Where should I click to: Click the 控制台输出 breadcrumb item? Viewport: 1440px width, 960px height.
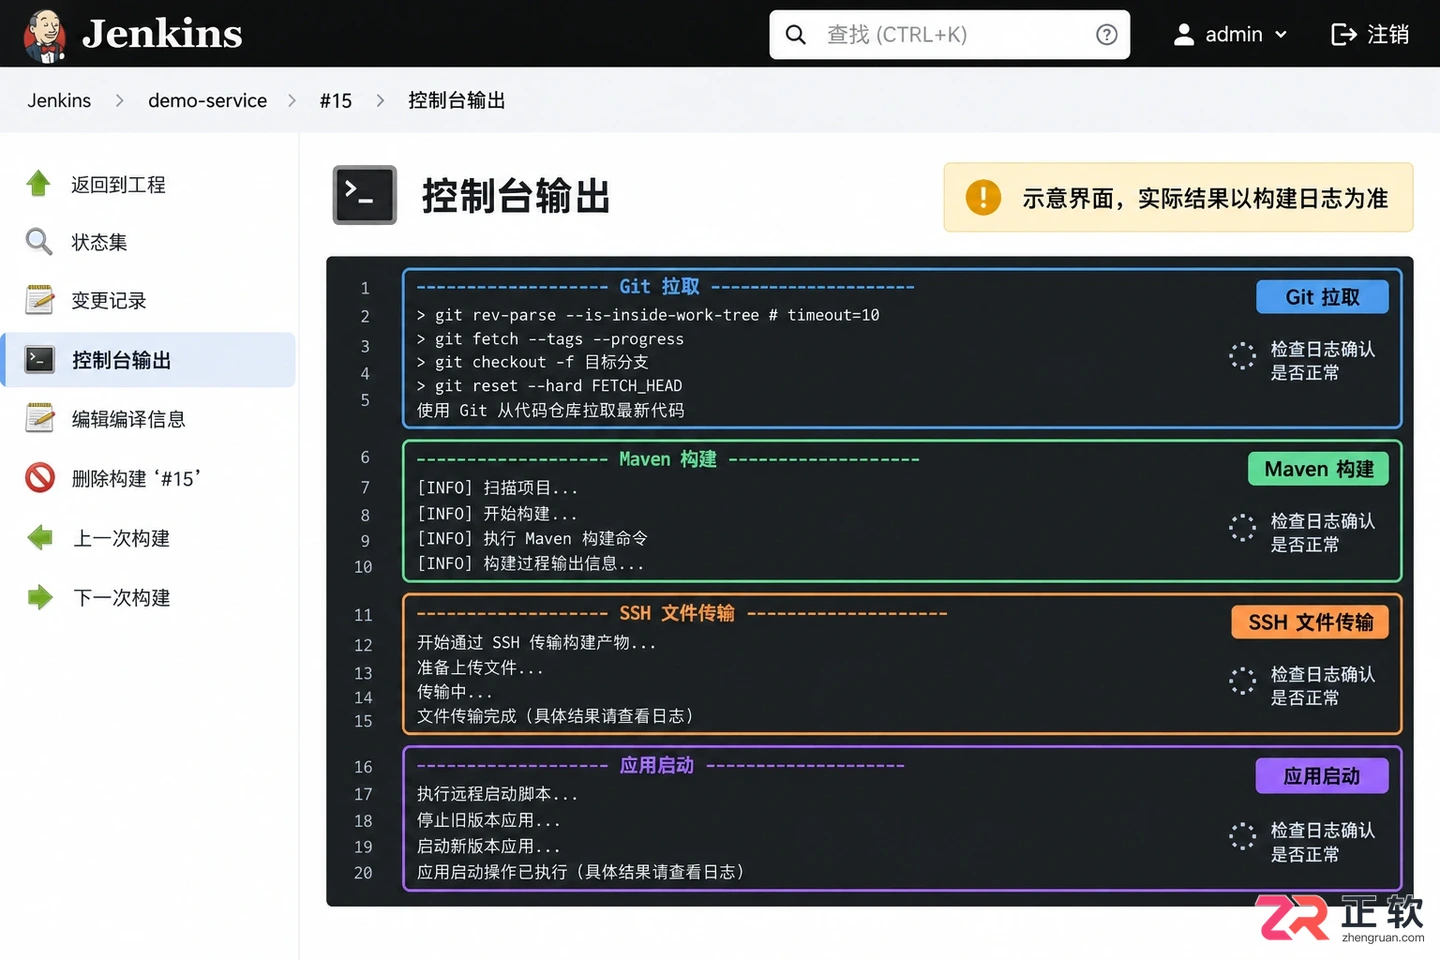click(457, 101)
